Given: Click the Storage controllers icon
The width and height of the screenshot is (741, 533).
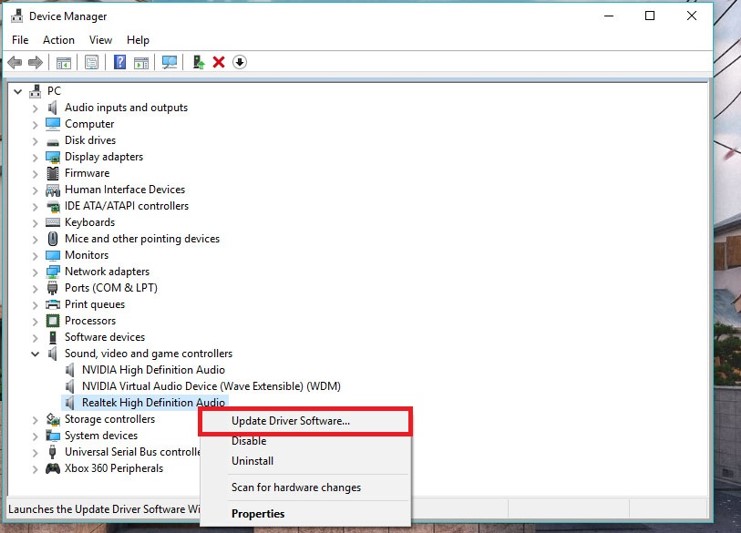Looking at the screenshot, I should (x=52, y=419).
